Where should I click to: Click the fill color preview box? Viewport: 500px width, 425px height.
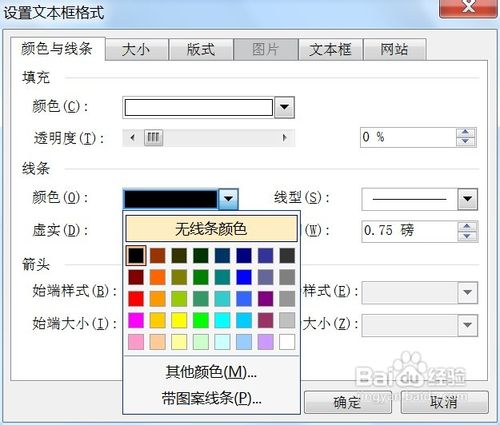tap(199, 107)
